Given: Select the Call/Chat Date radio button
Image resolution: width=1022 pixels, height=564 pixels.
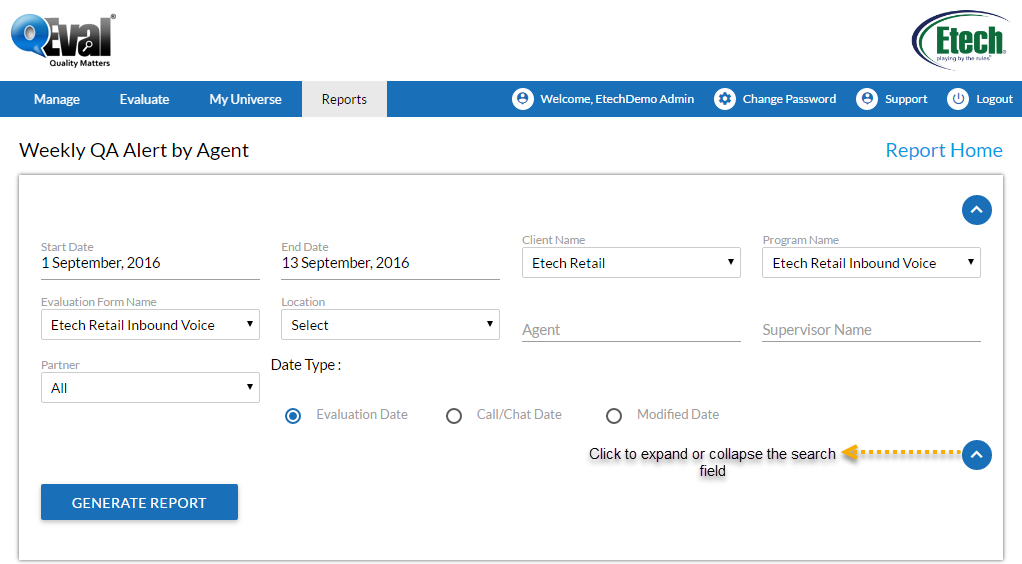Looking at the screenshot, I should coord(454,416).
